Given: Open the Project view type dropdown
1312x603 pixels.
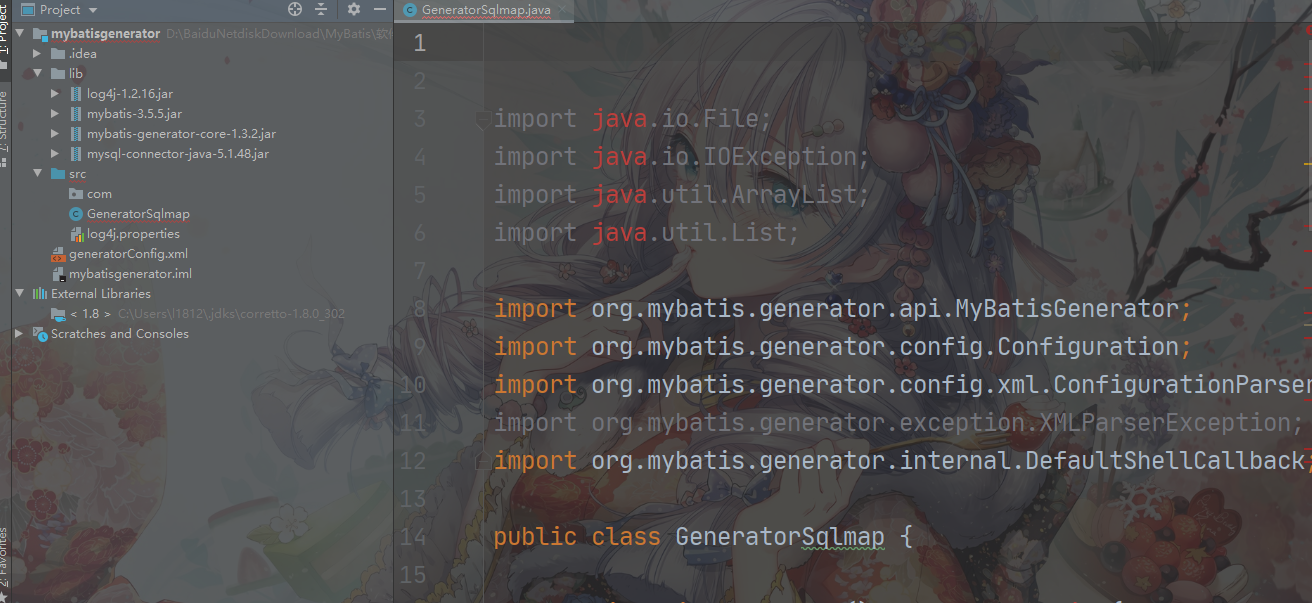Looking at the screenshot, I should pos(93,10).
